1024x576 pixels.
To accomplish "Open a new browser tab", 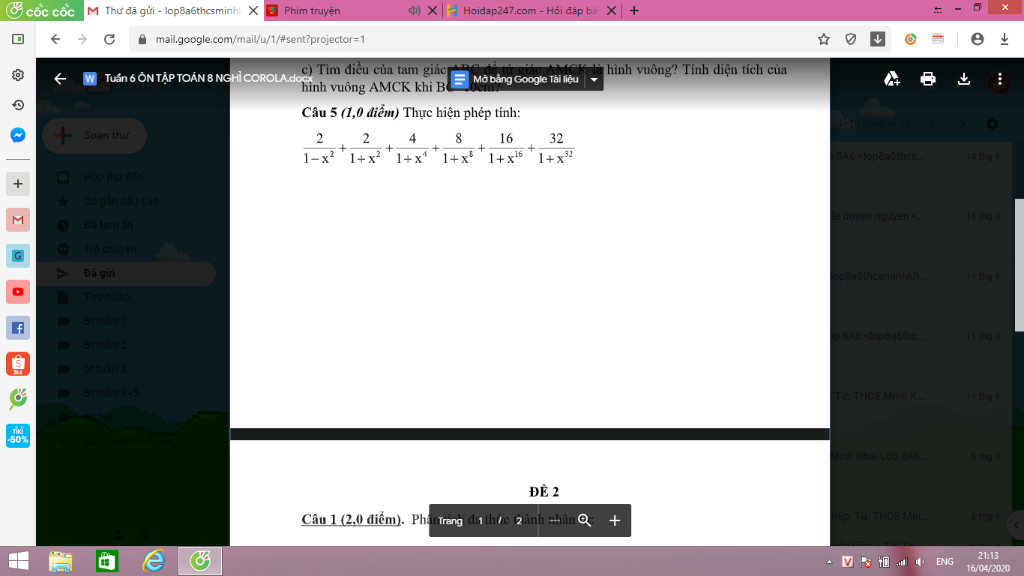I will coord(634,10).
